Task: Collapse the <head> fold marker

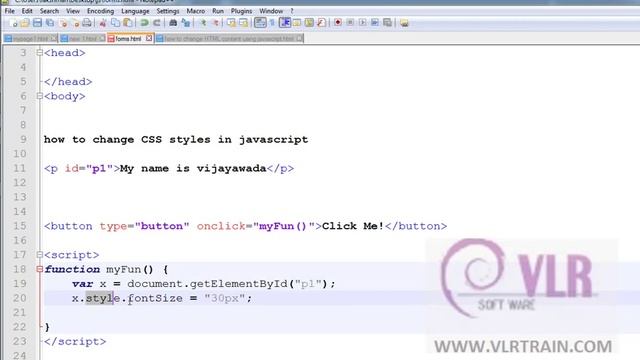Action: point(40,53)
